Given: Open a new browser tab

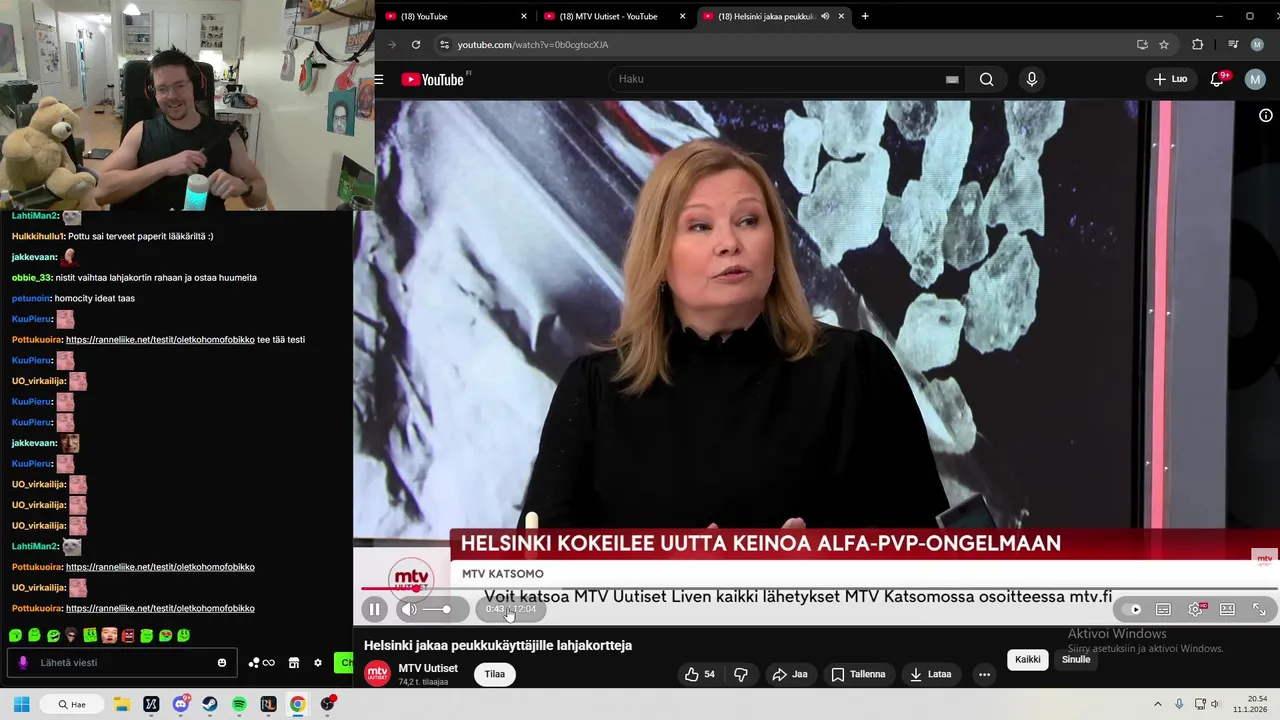Looking at the screenshot, I should [865, 16].
